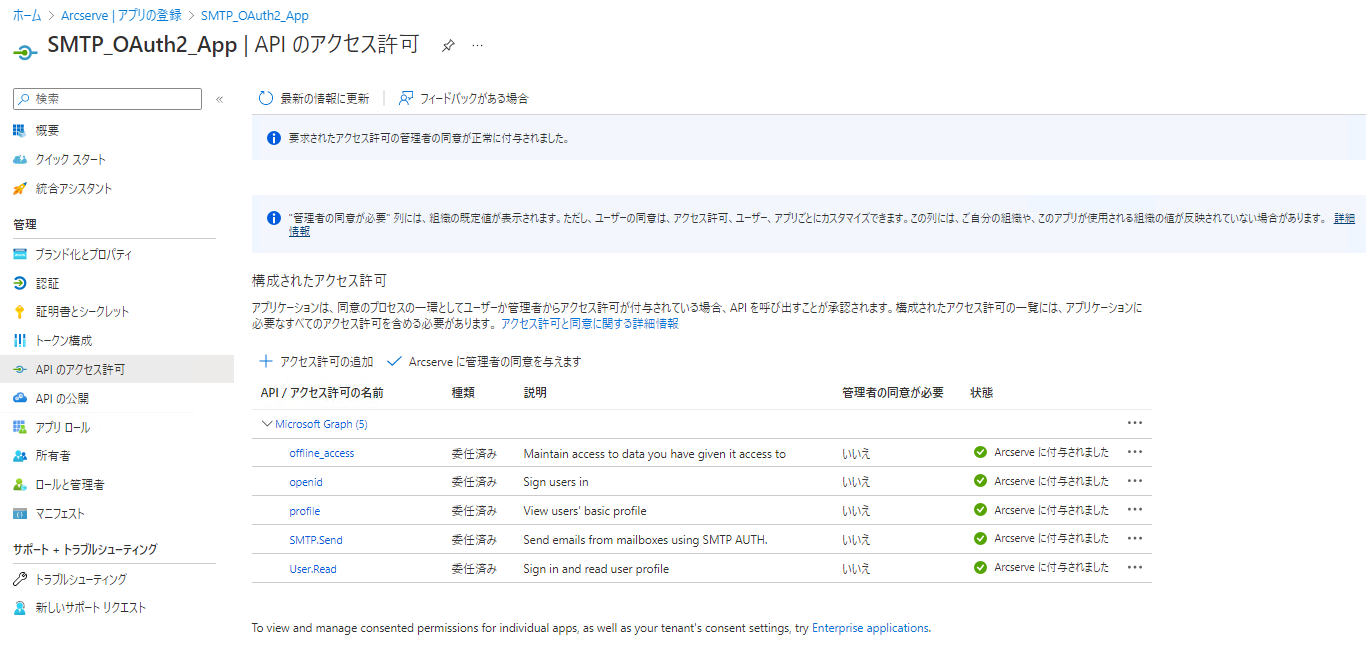Click the 証明書とシークレット key icon
The height and width of the screenshot is (647, 1366).
tap(20, 311)
